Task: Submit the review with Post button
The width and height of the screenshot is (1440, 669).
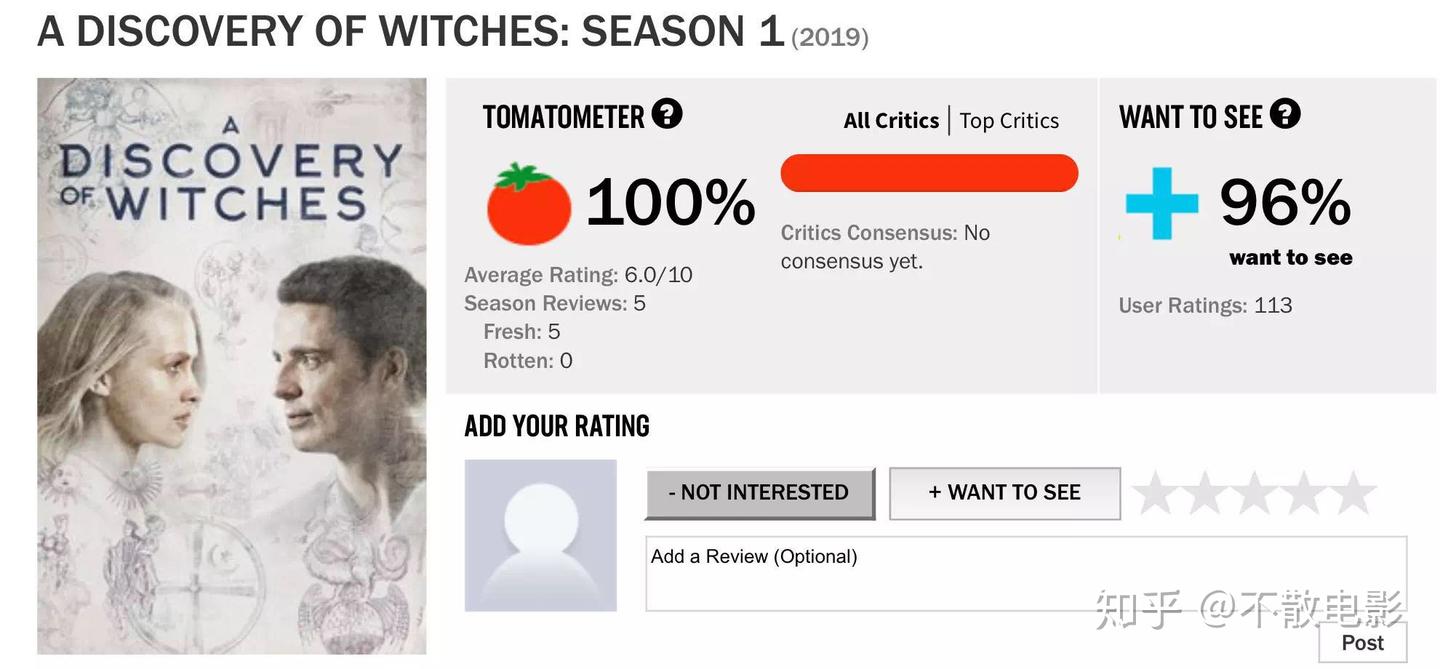Action: tap(1362, 642)
